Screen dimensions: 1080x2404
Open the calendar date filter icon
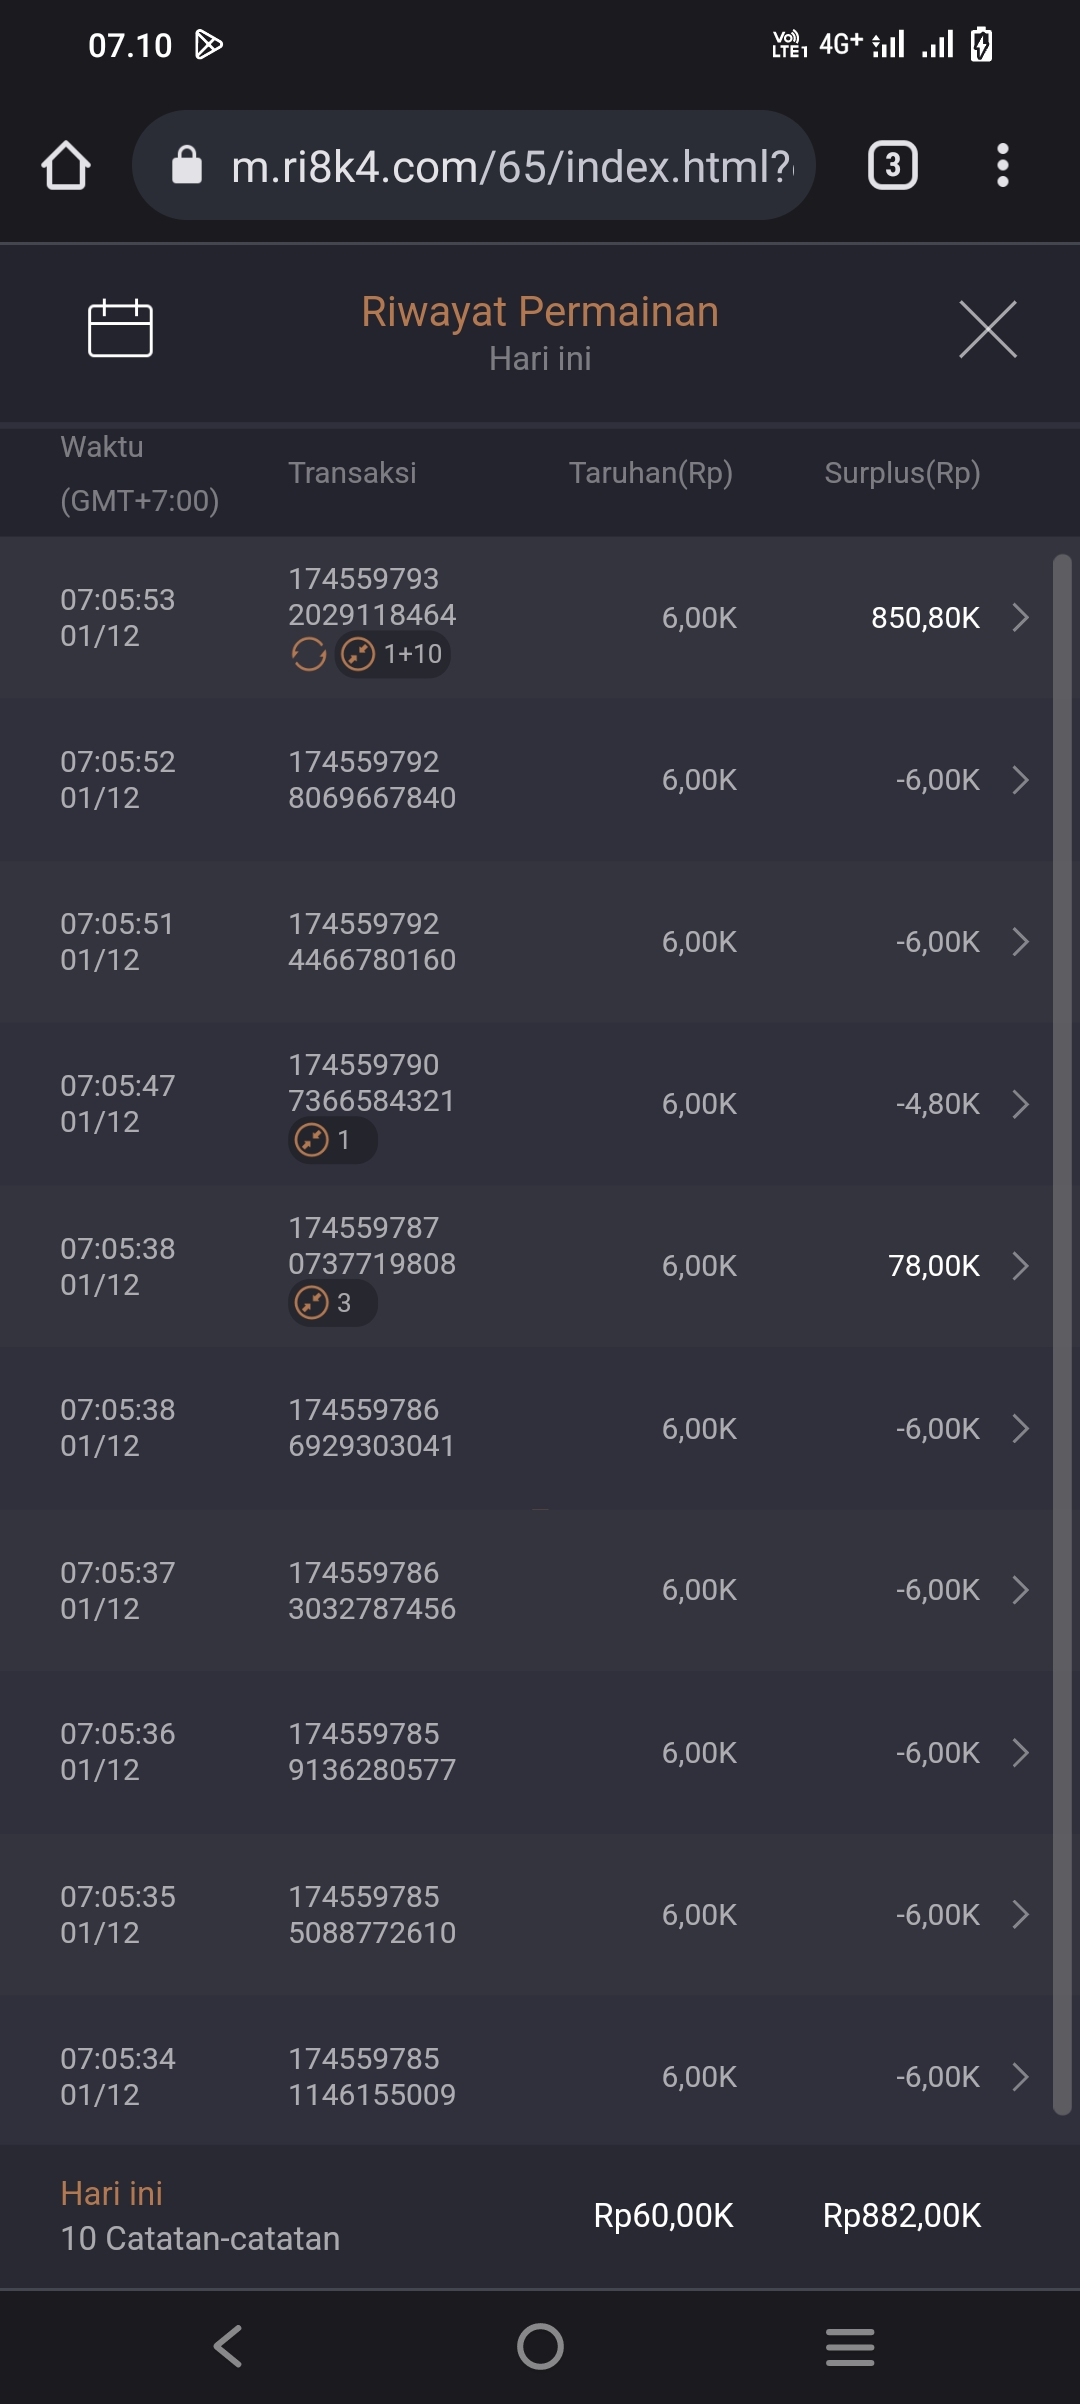(x=120, y=328)
